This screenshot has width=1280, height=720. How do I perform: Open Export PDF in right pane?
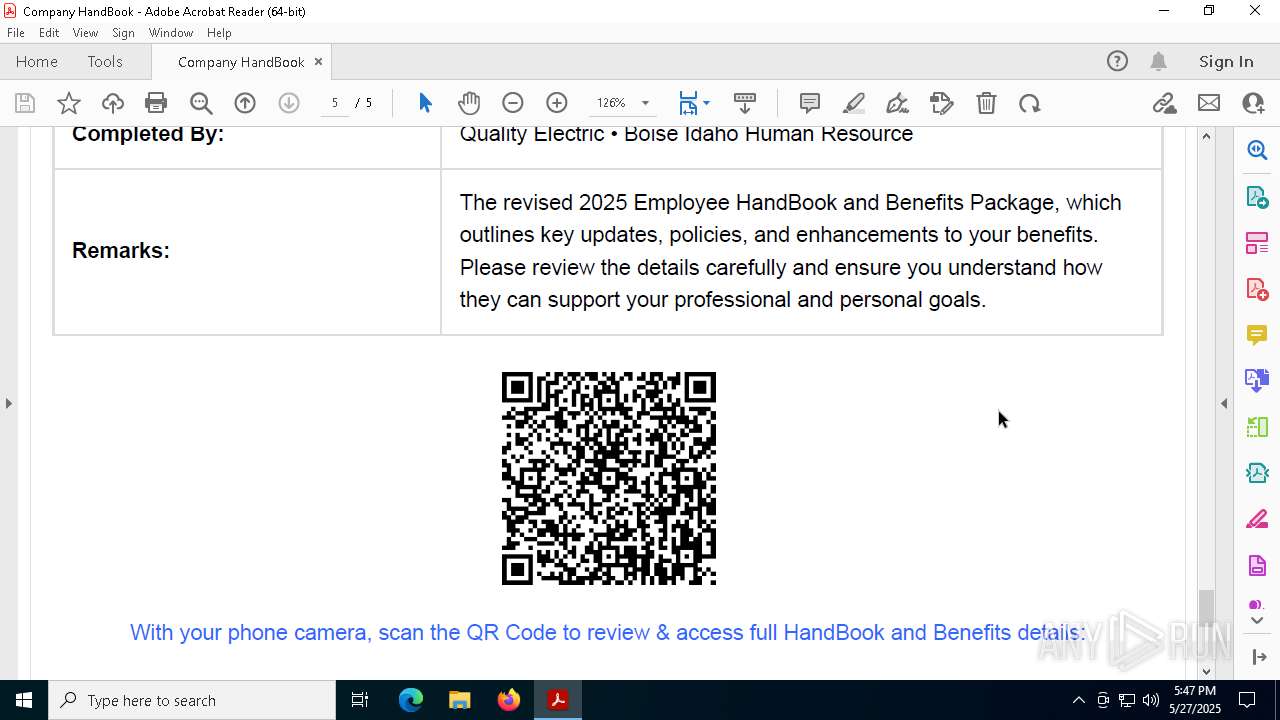[x=1257, y=197]
